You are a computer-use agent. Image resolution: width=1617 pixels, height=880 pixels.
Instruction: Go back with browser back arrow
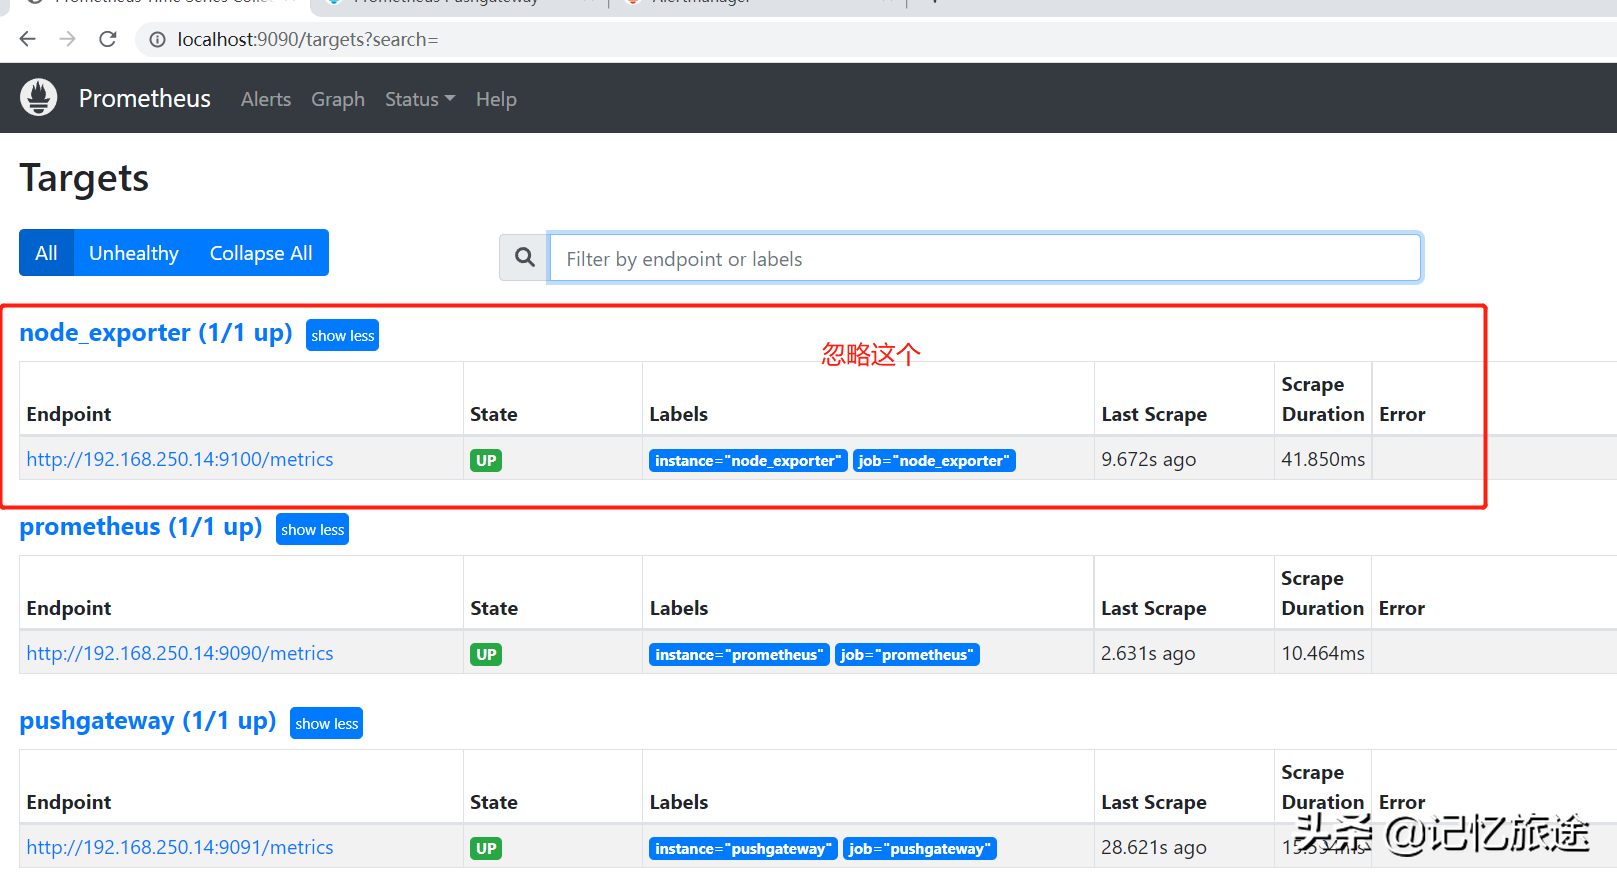27,39
